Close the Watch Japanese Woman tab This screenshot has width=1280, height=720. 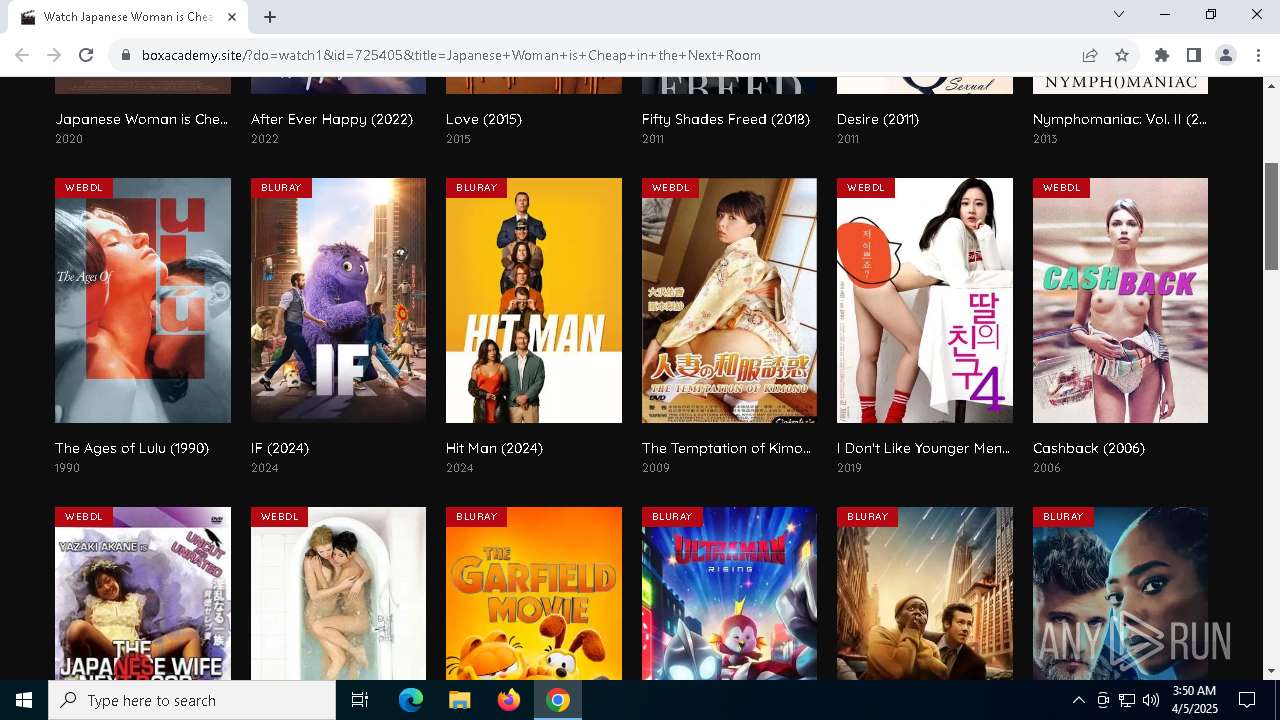point(232,16)
